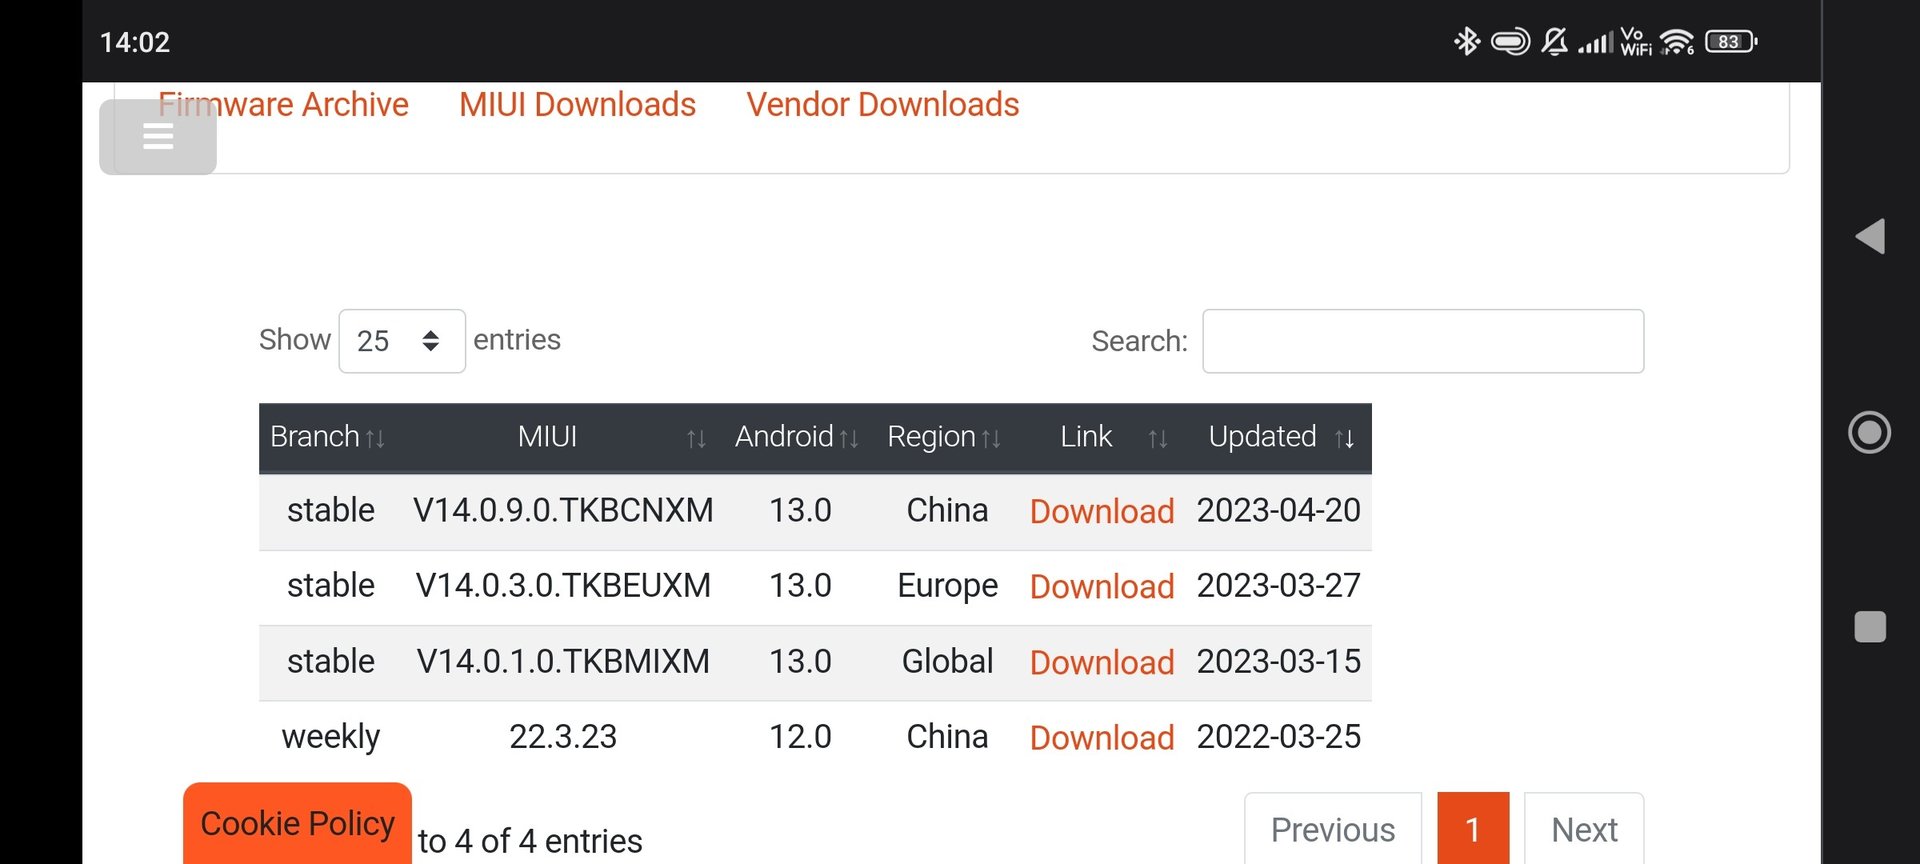
Task: Open Firmware Archive page
Action: click(x=283, y=104)
